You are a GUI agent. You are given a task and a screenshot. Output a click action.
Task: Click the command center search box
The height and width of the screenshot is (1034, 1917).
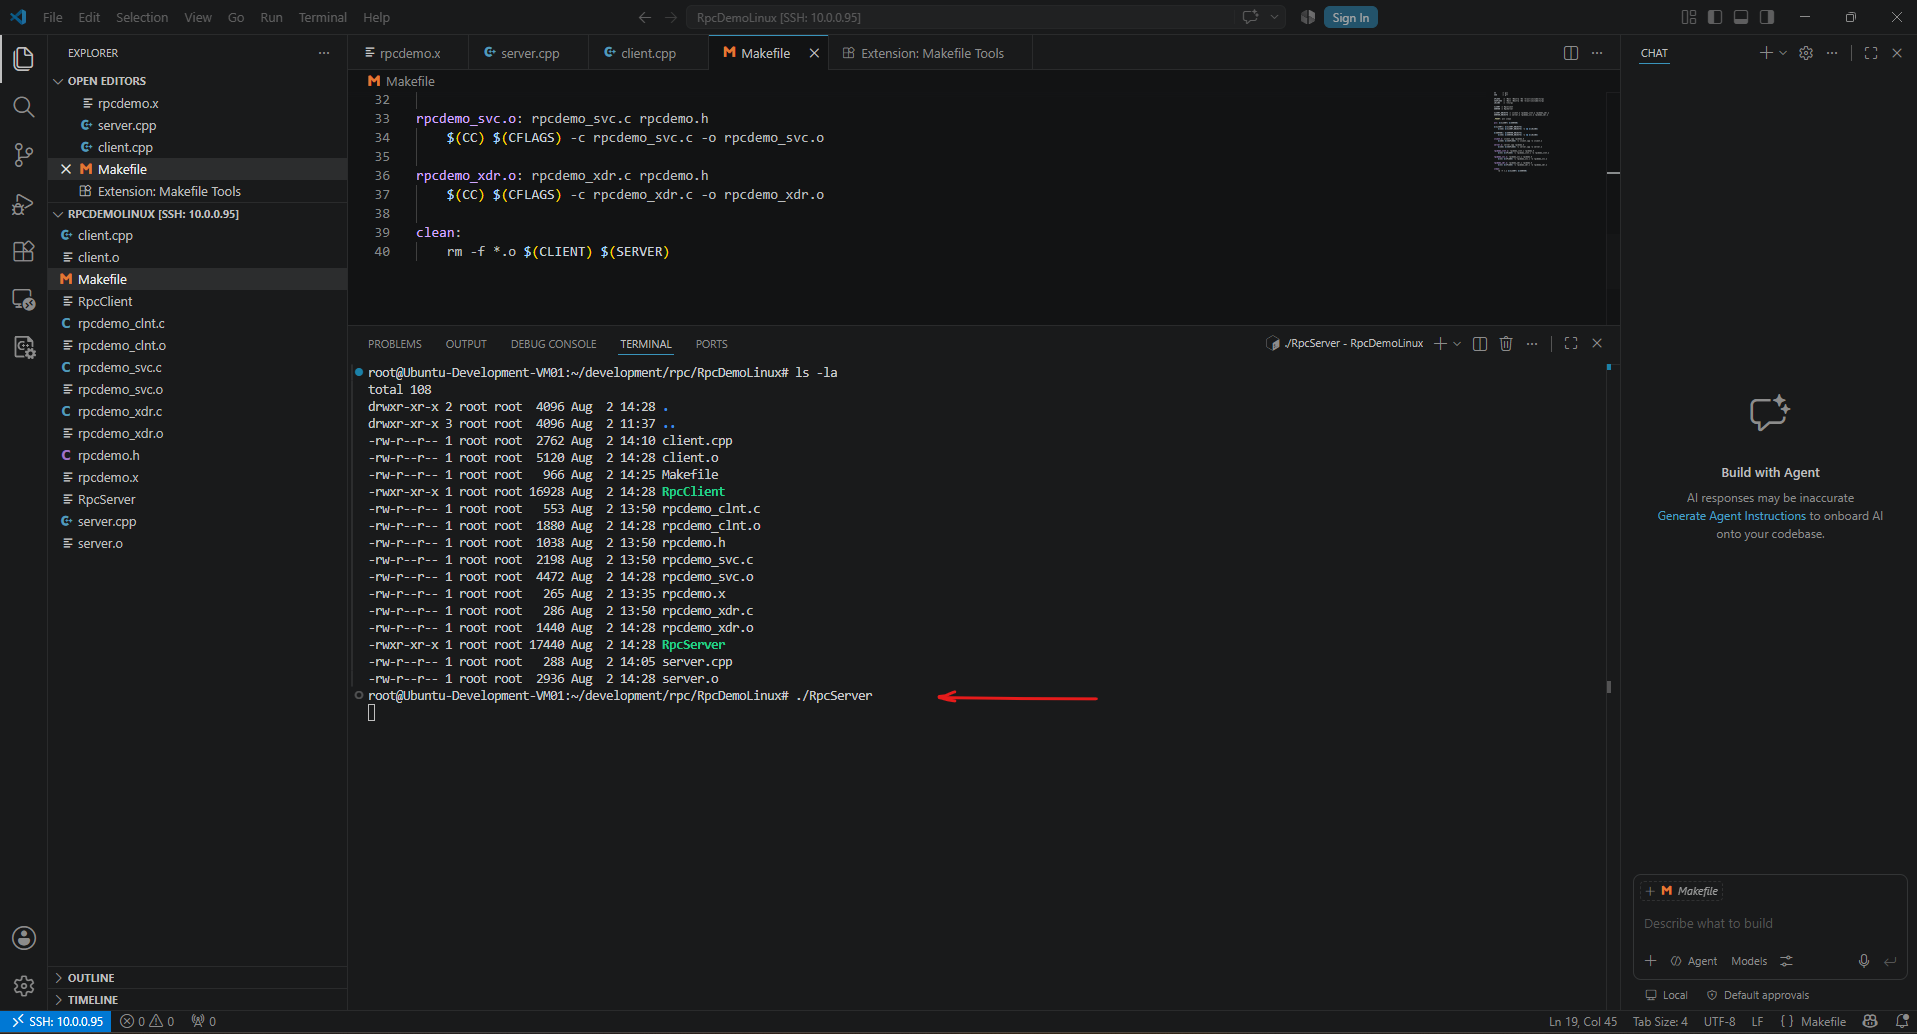tap(960, 17)
